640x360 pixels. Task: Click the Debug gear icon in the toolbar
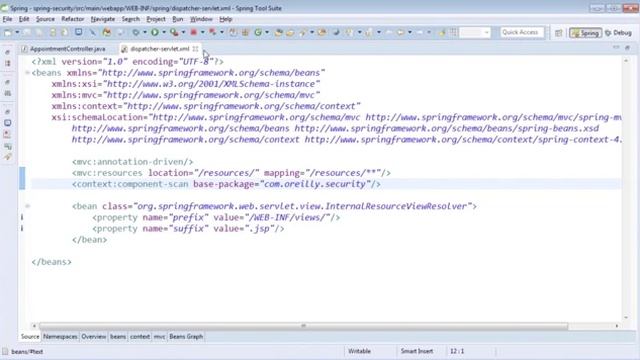point(136,32)
